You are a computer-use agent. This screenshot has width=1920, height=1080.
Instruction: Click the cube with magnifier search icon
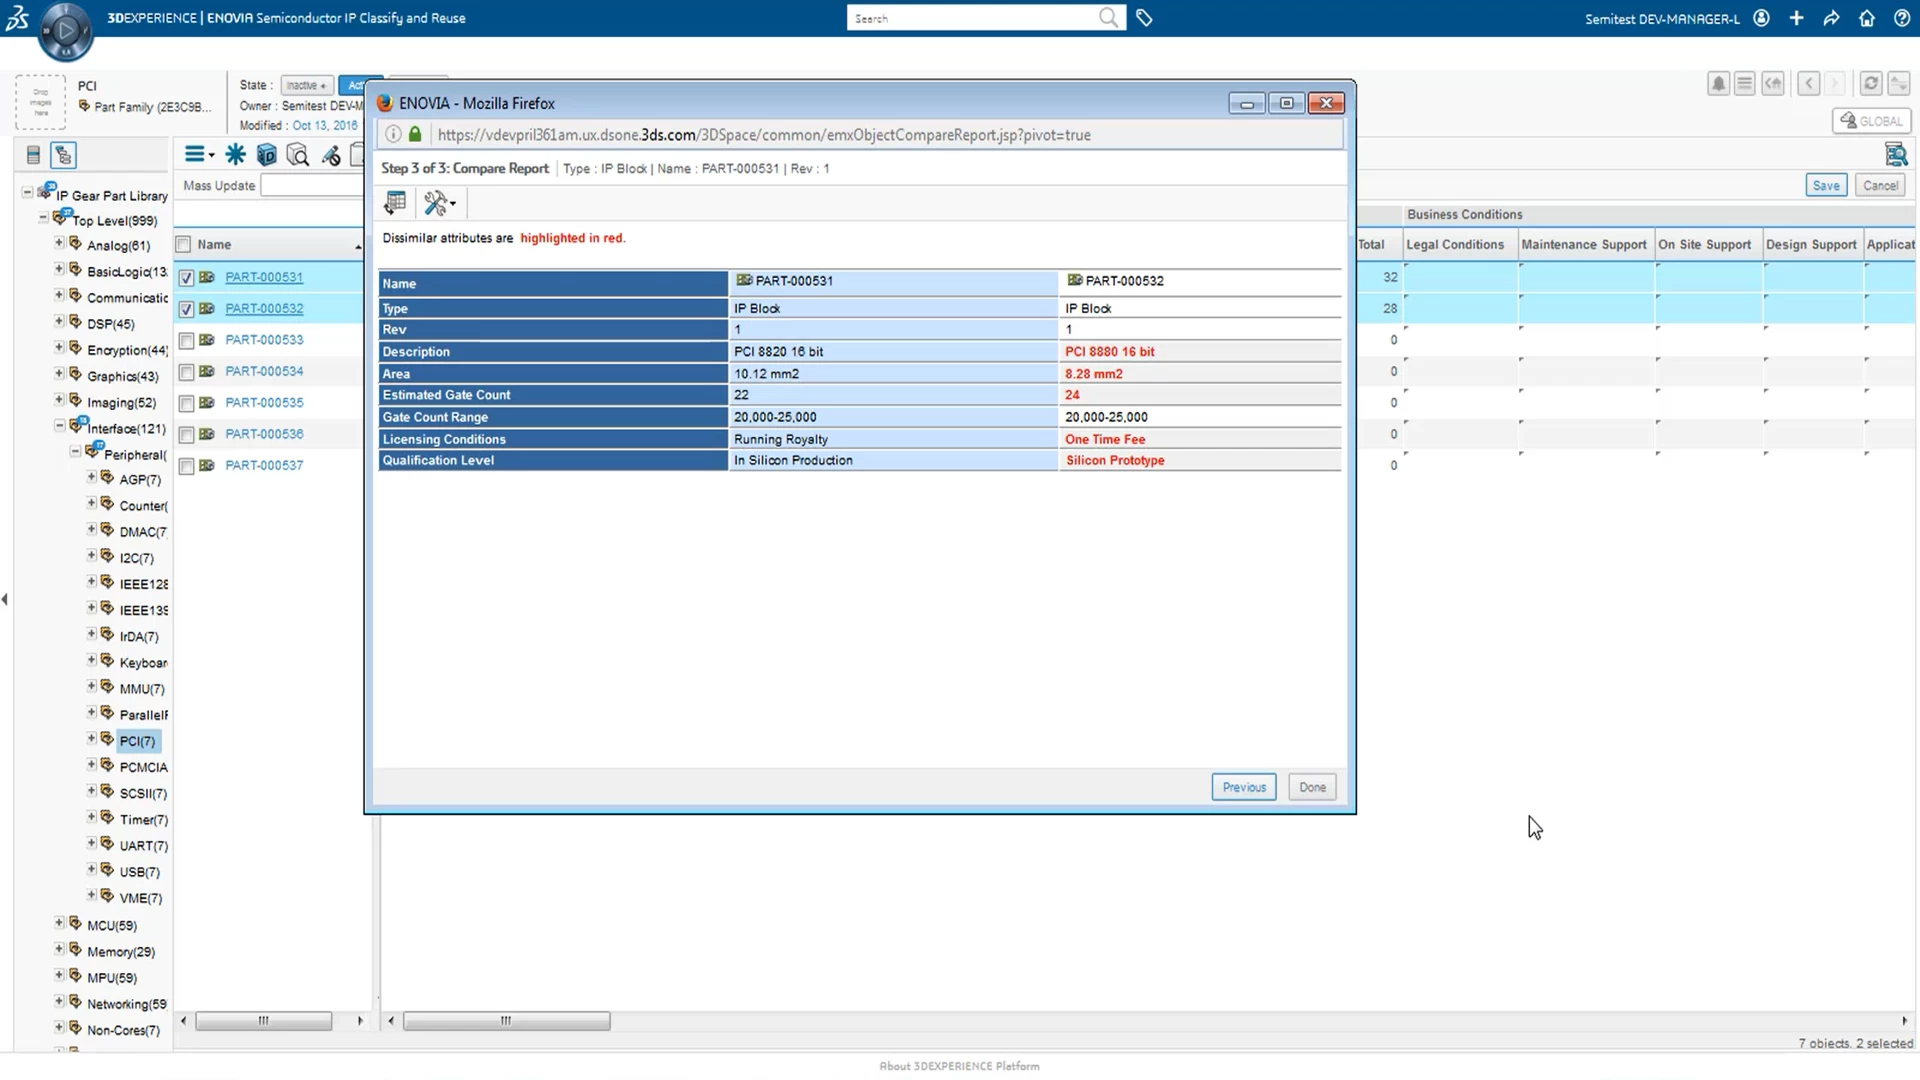point(297,154)
